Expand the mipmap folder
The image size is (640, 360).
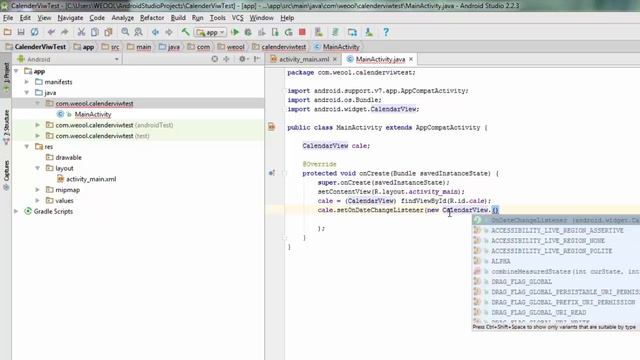(38, 190)
